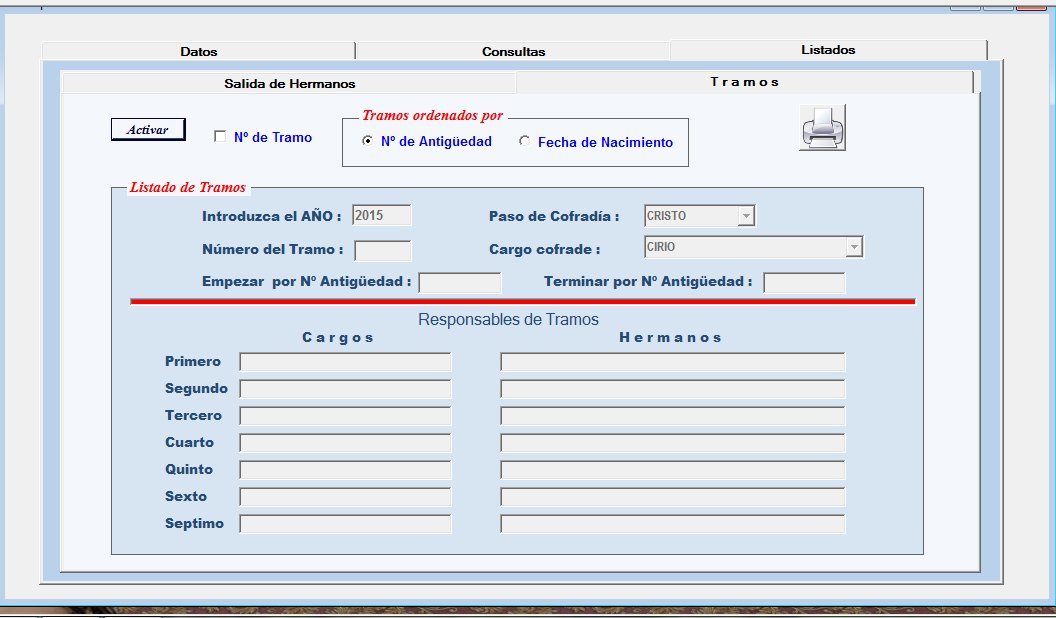Screen dimensions: 1056x618
Task: Select the Nº de Antigüedad radio option
Action: coord(368,141)
